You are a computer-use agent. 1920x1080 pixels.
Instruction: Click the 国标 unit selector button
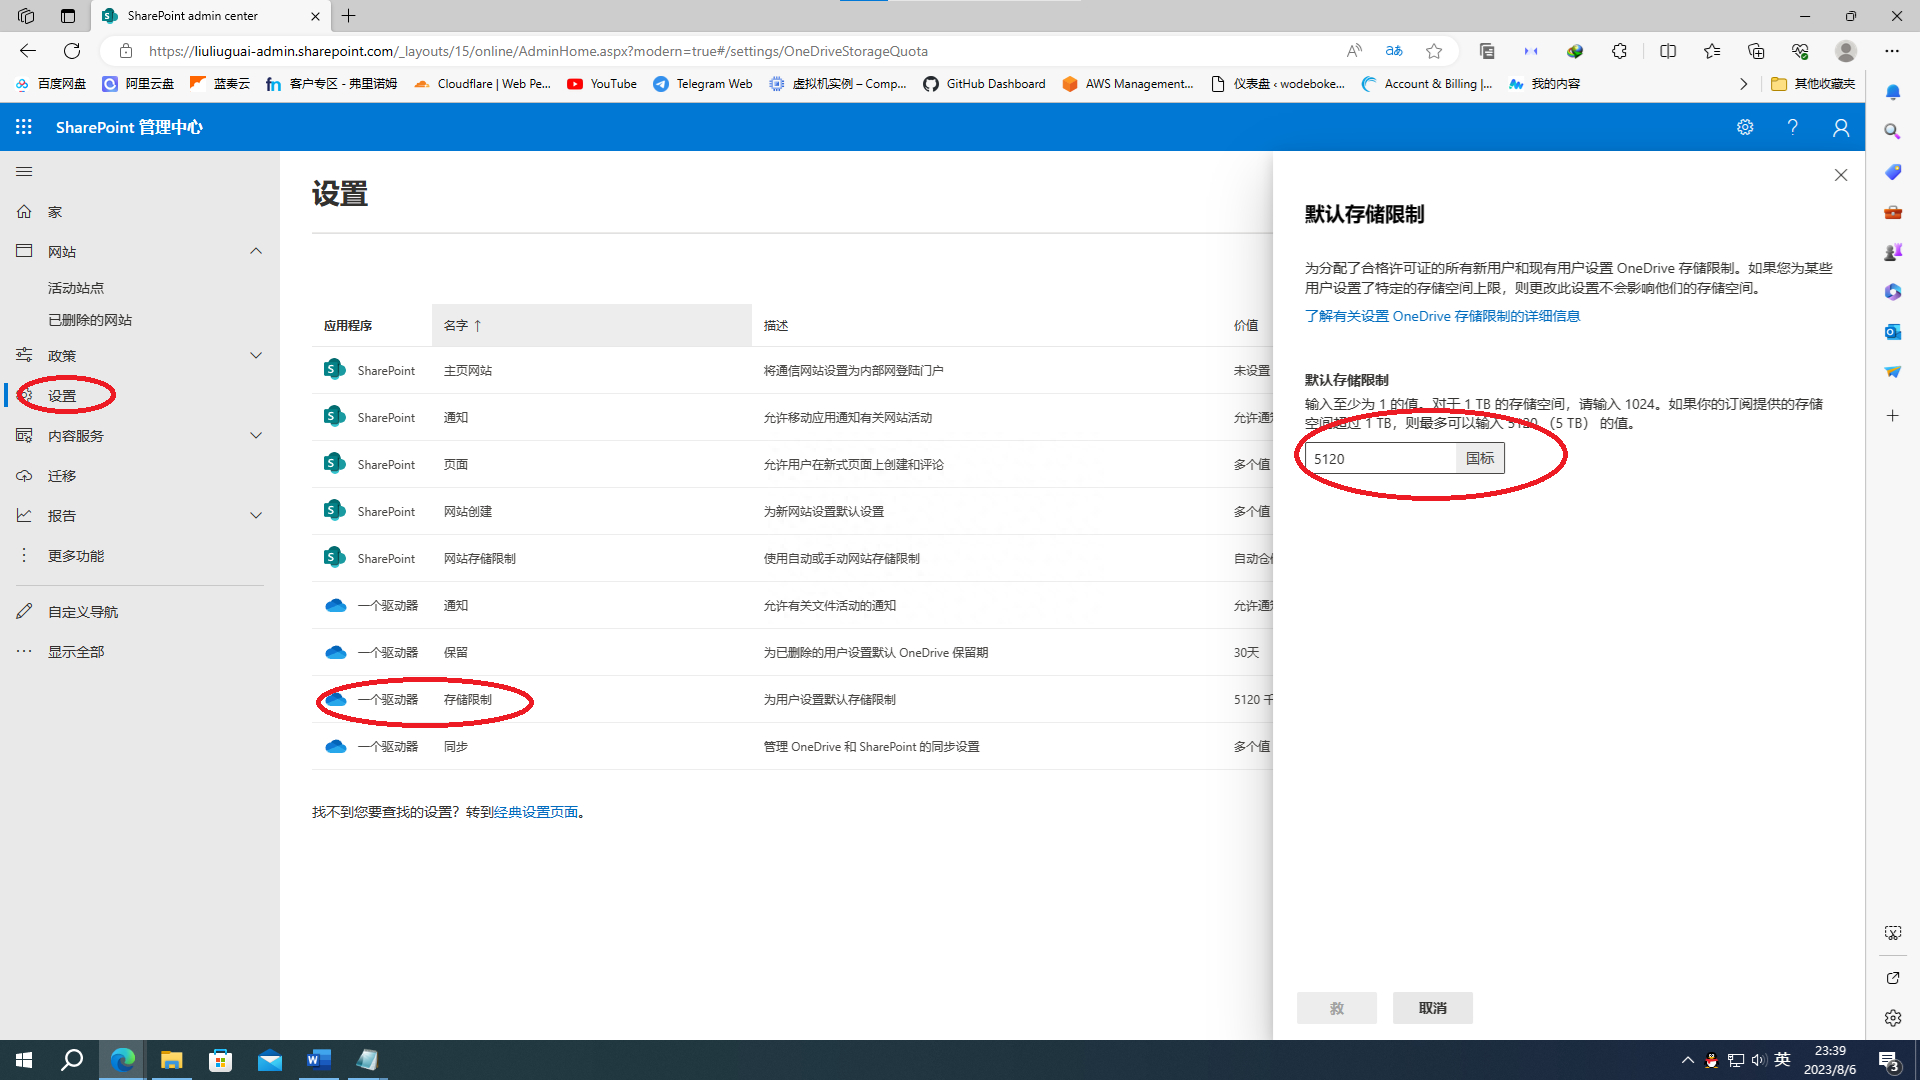click(1480, 458)
